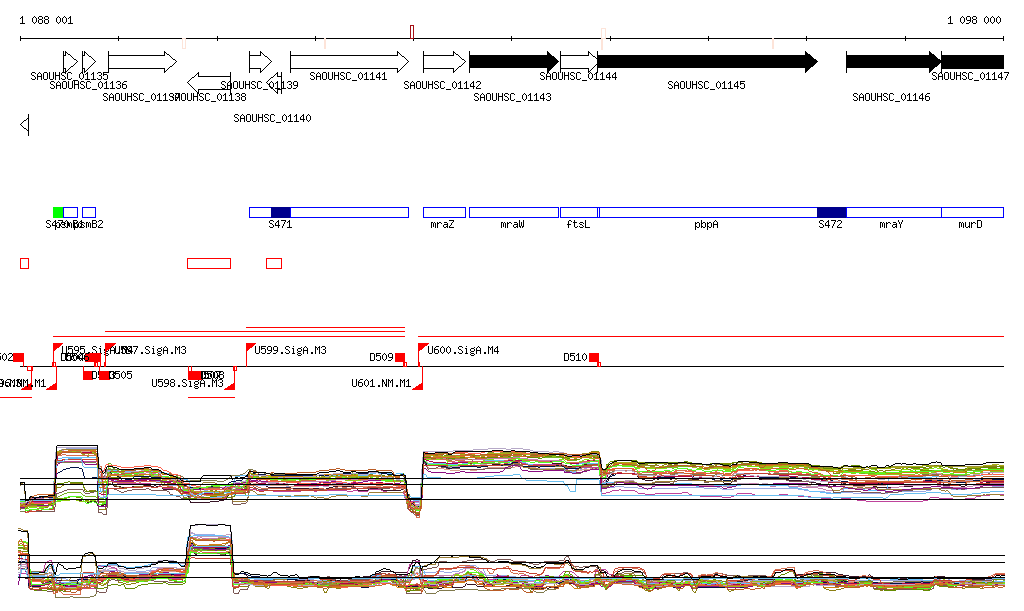Click the U600.SigA.M4 promoter flag
Image resolution: width=1024 pixels, height=611 pixels.
(x=423, y=349)
